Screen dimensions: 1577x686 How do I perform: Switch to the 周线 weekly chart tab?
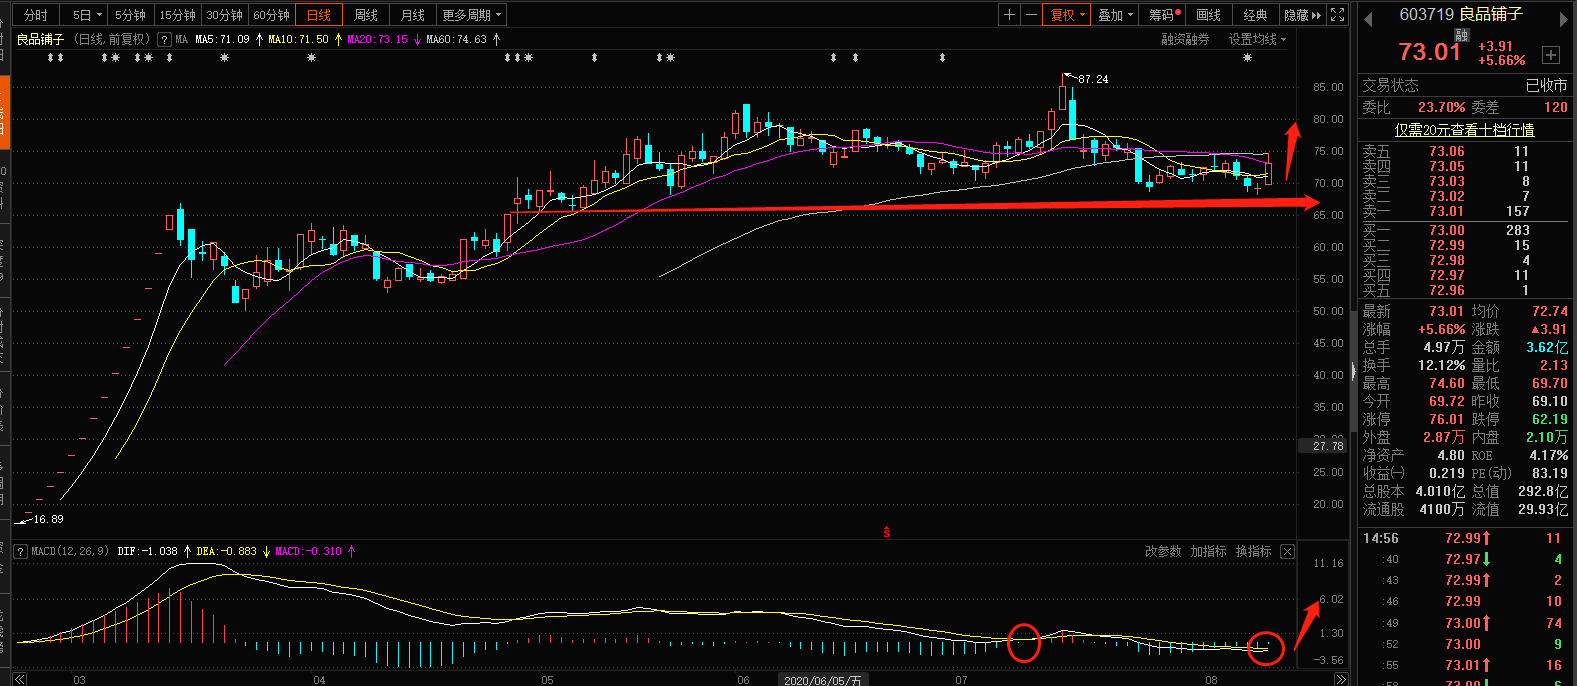click(x=366, y=15)
